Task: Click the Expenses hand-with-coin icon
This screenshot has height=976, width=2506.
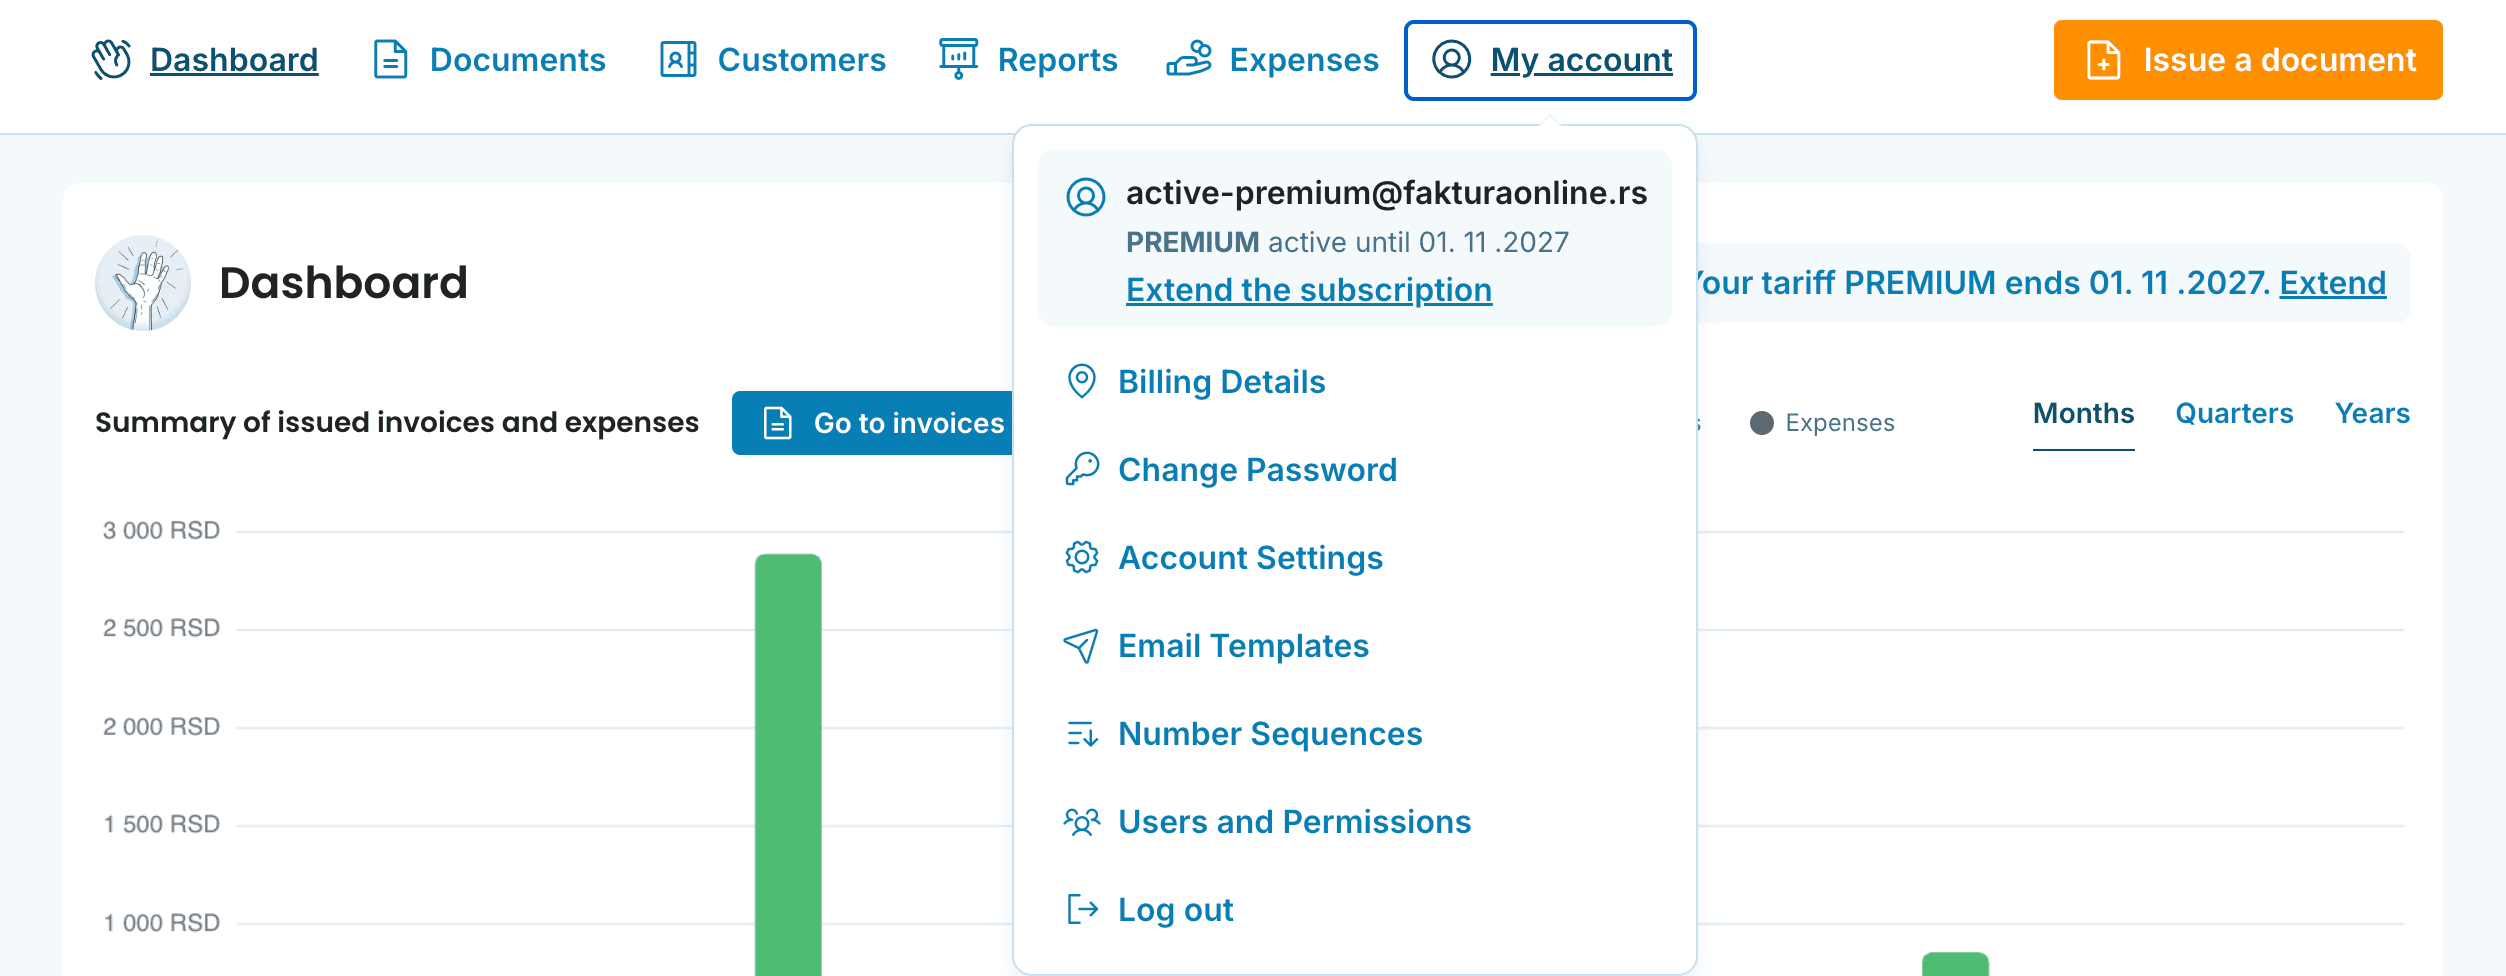Action: [1189, 60]
